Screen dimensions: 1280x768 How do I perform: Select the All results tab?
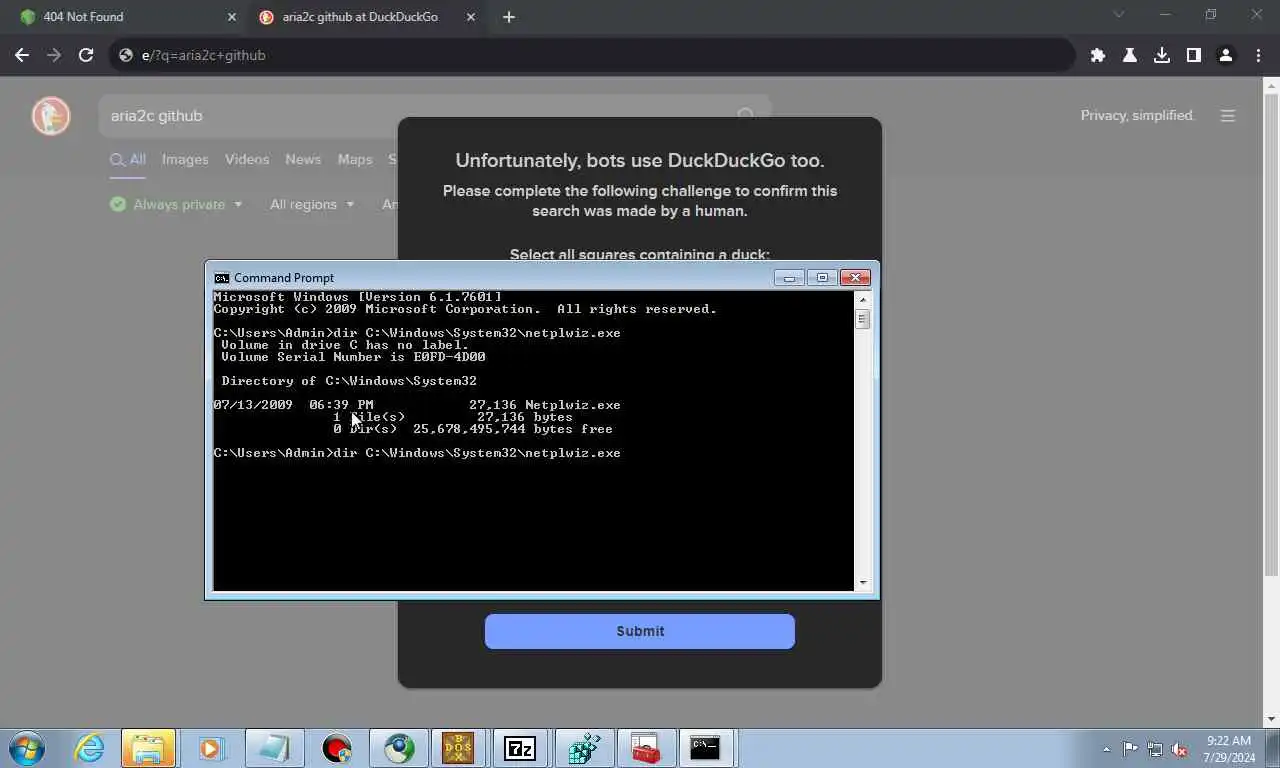tap(128, 159)
